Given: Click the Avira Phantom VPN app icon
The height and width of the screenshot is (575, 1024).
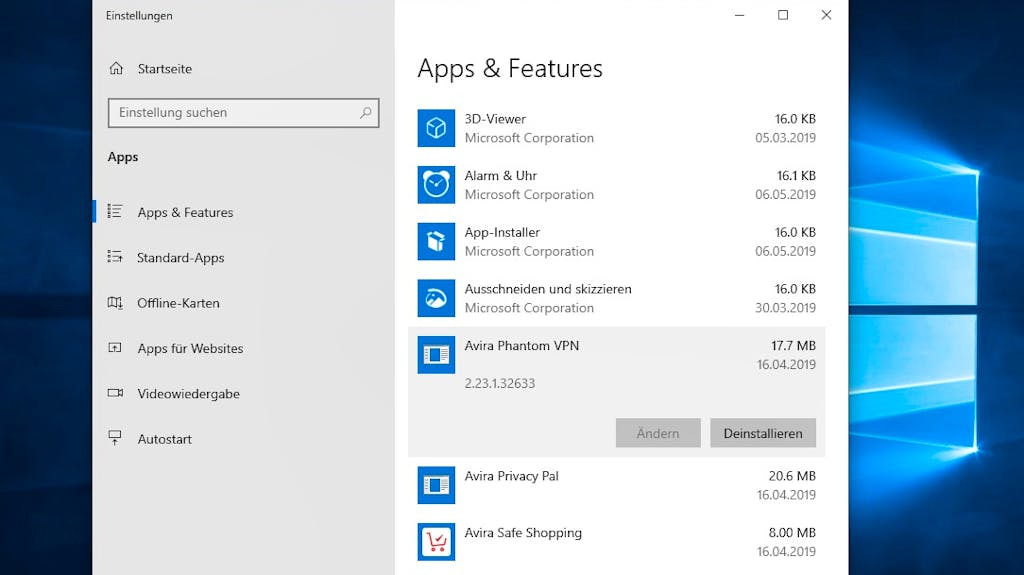Looking at the screenshot, I should click(436, 355).
